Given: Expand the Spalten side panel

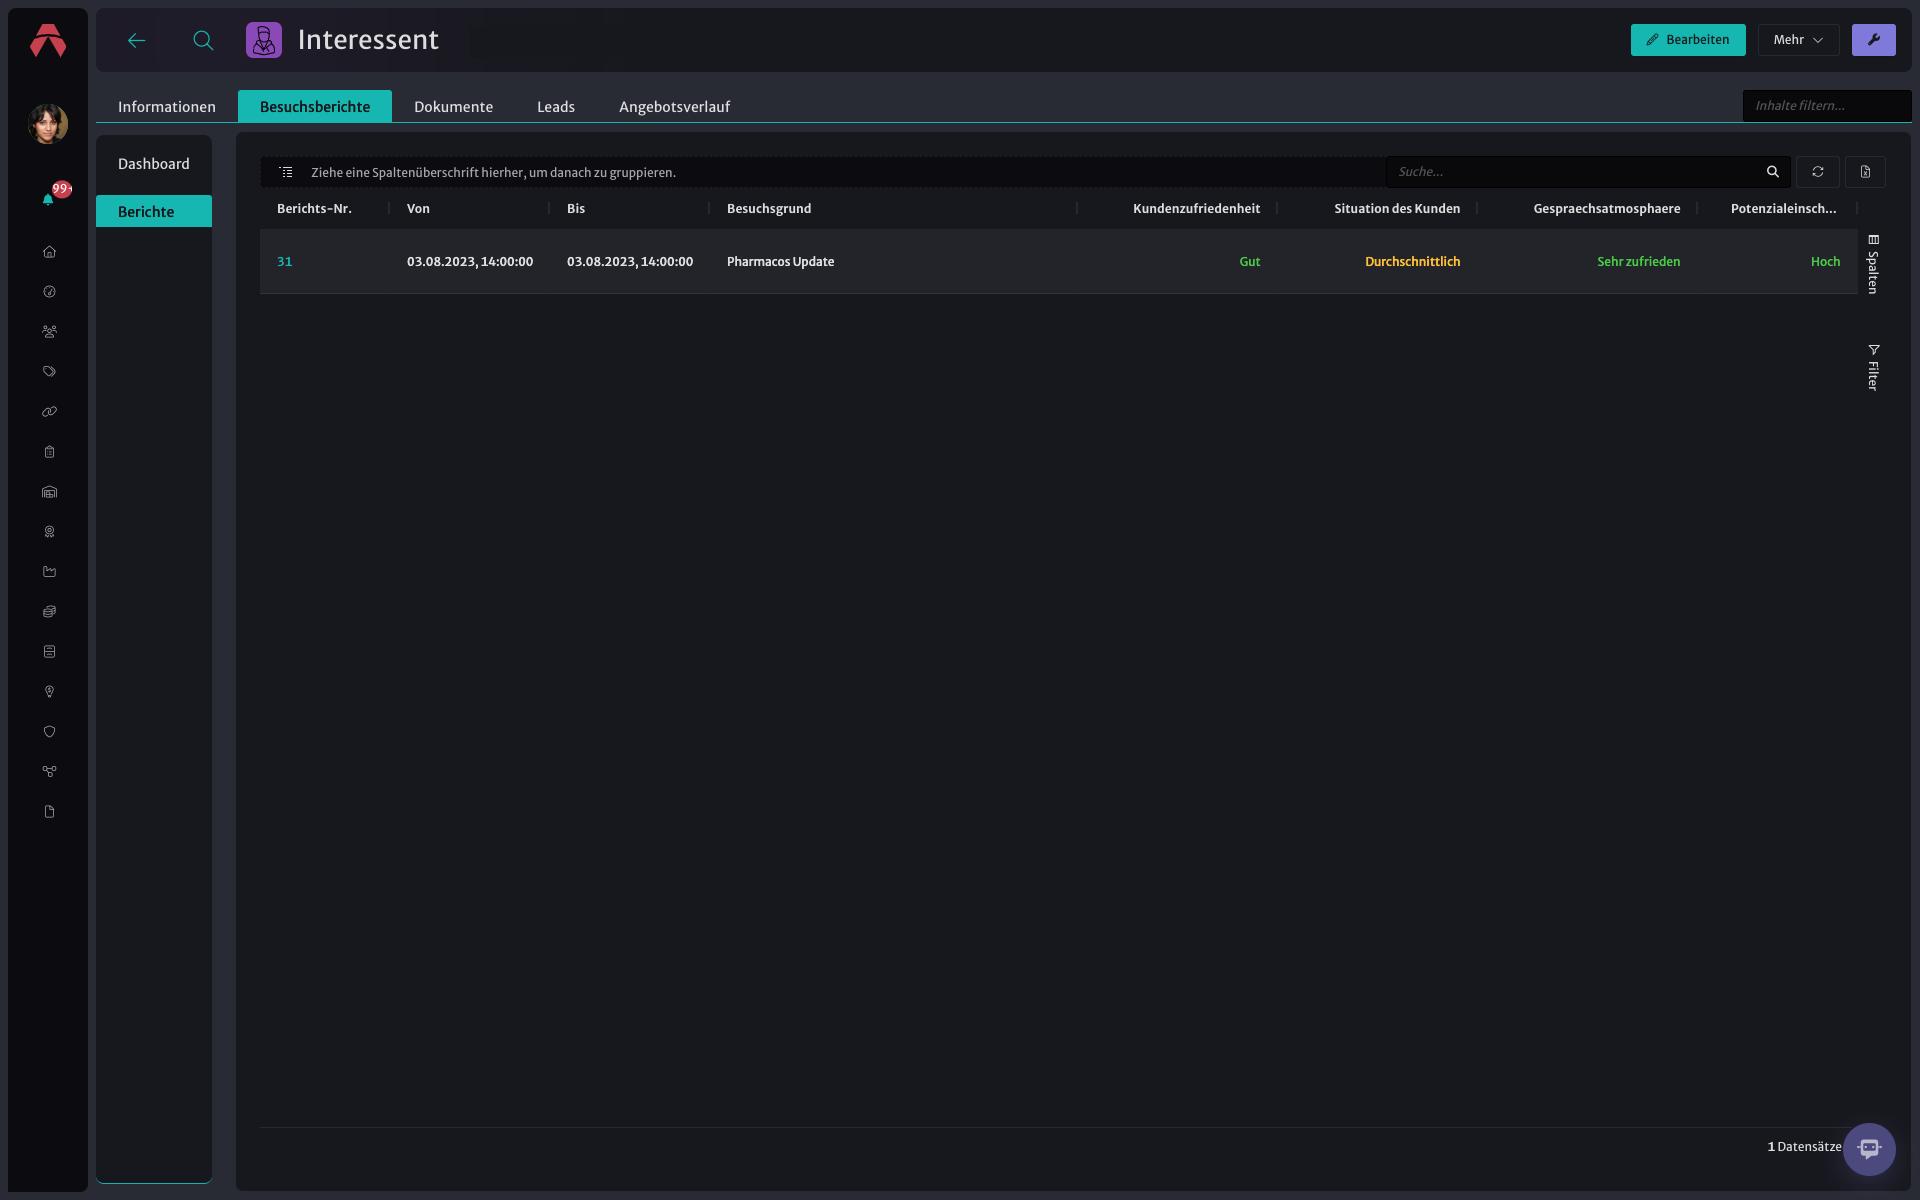Looking at the screenshot, I should point(1873,264).
